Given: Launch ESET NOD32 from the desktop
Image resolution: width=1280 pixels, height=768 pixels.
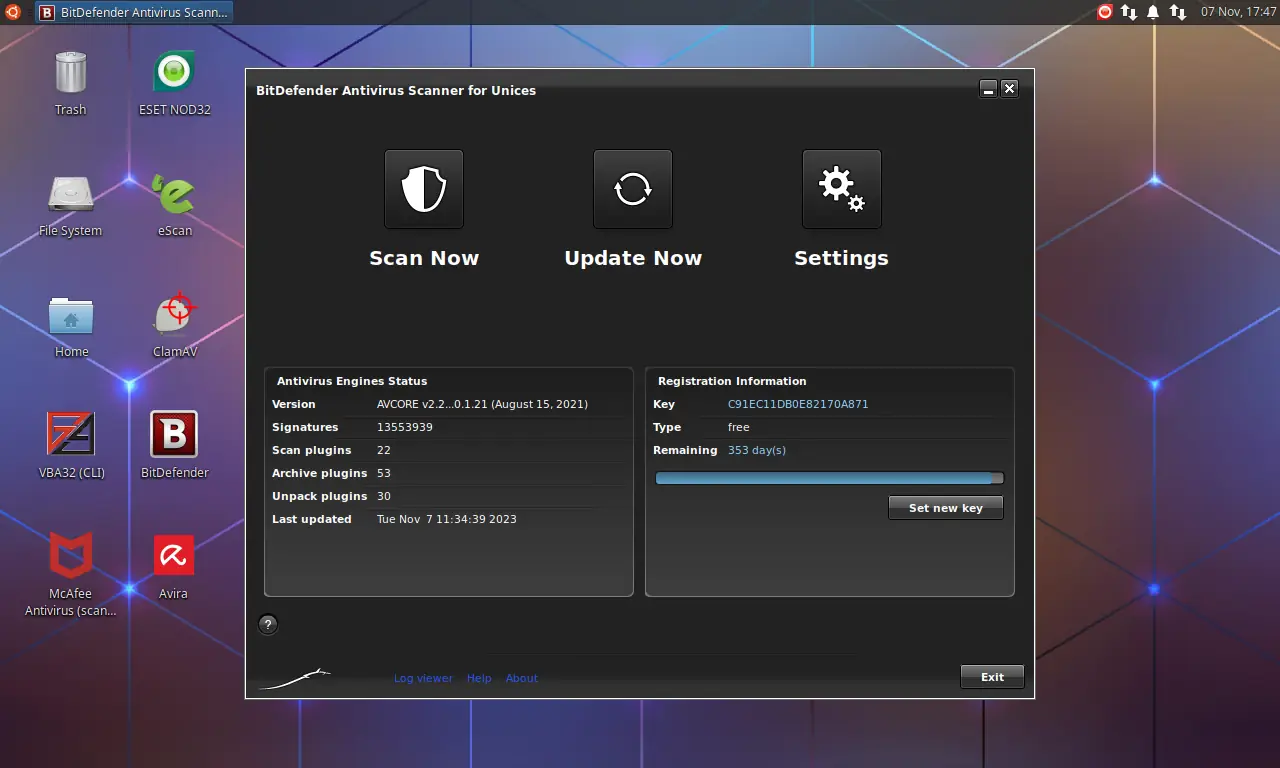Looking at the screenshot, I should click(175, 73).
